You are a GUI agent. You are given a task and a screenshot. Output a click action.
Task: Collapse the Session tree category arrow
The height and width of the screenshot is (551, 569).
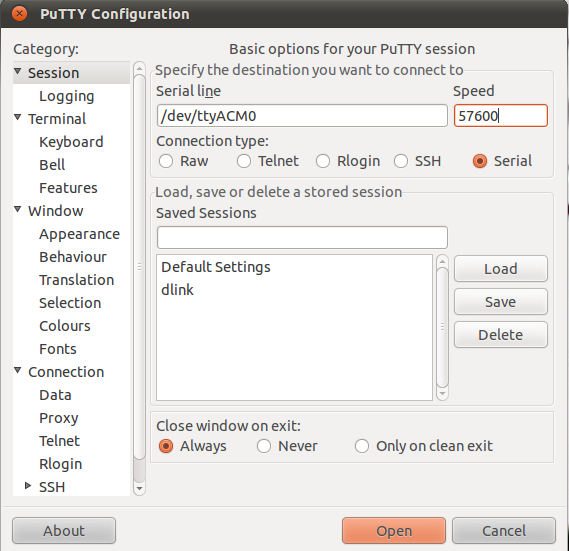[17, 71]
